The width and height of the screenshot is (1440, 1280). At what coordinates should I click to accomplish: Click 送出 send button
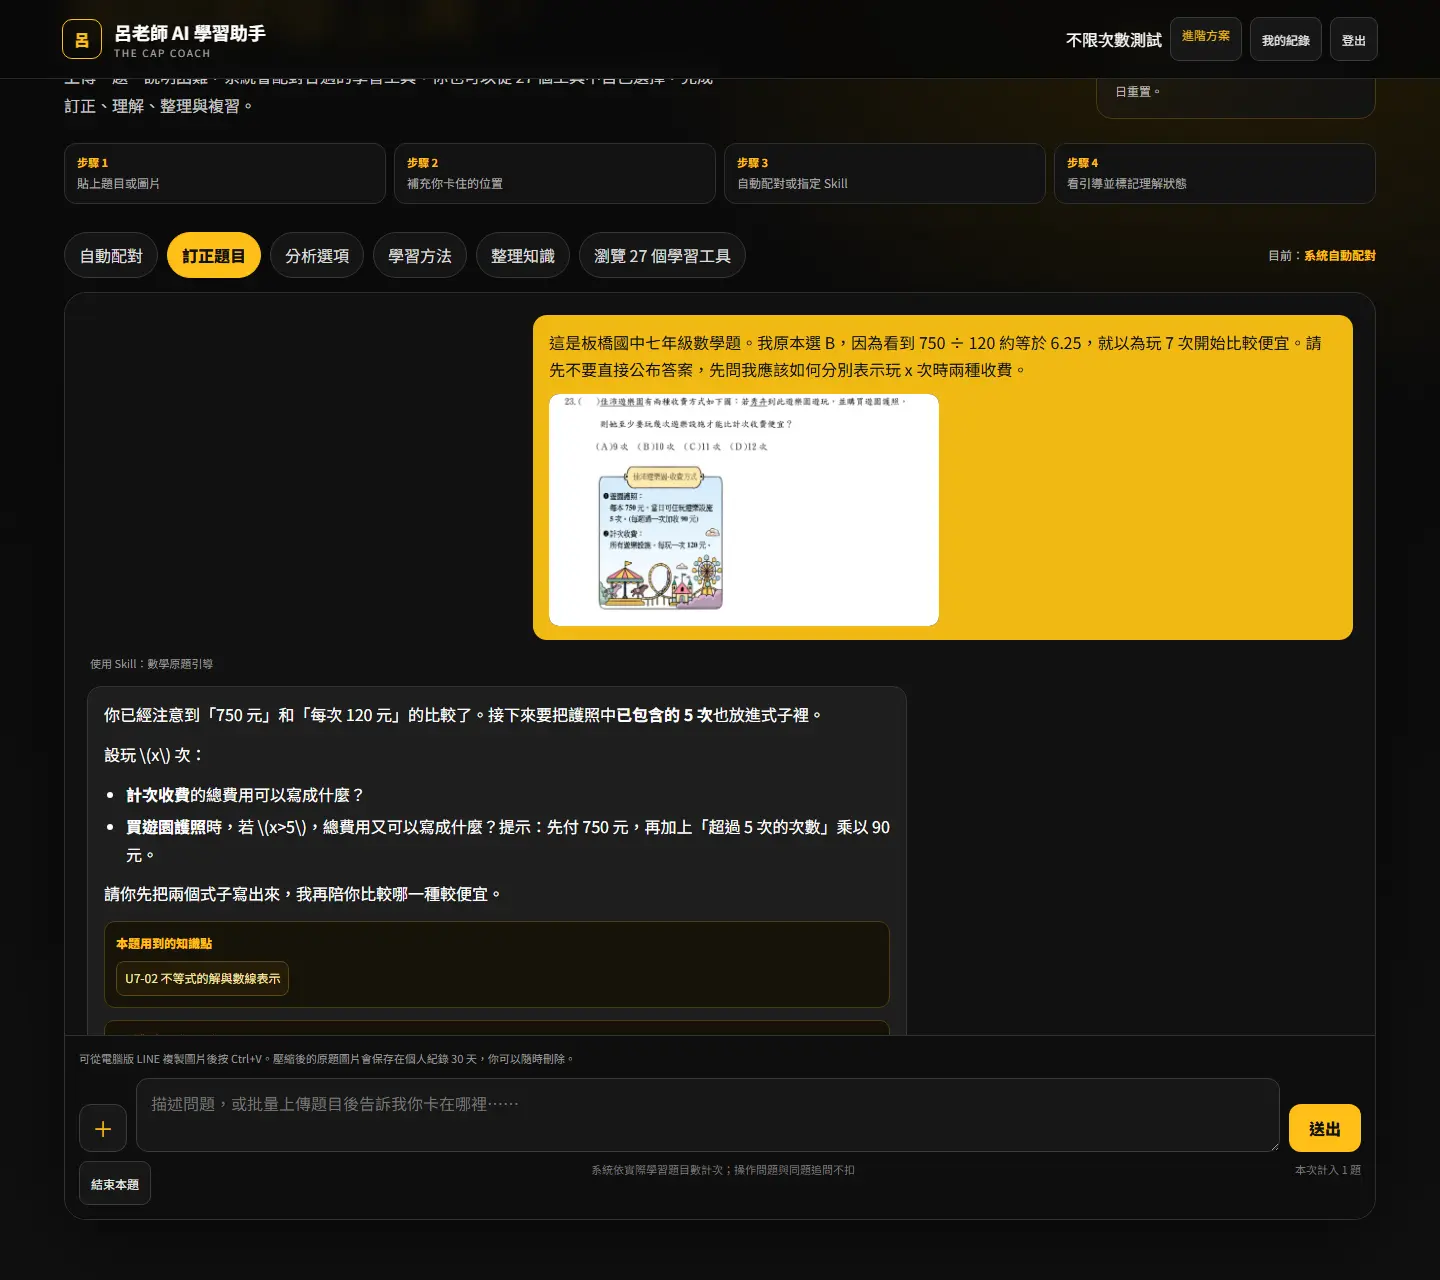tap(1325, 1128)
